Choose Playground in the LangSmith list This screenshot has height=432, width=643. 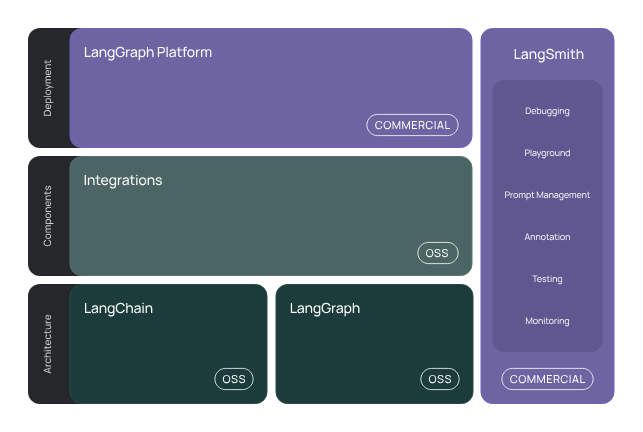[547, 153]
